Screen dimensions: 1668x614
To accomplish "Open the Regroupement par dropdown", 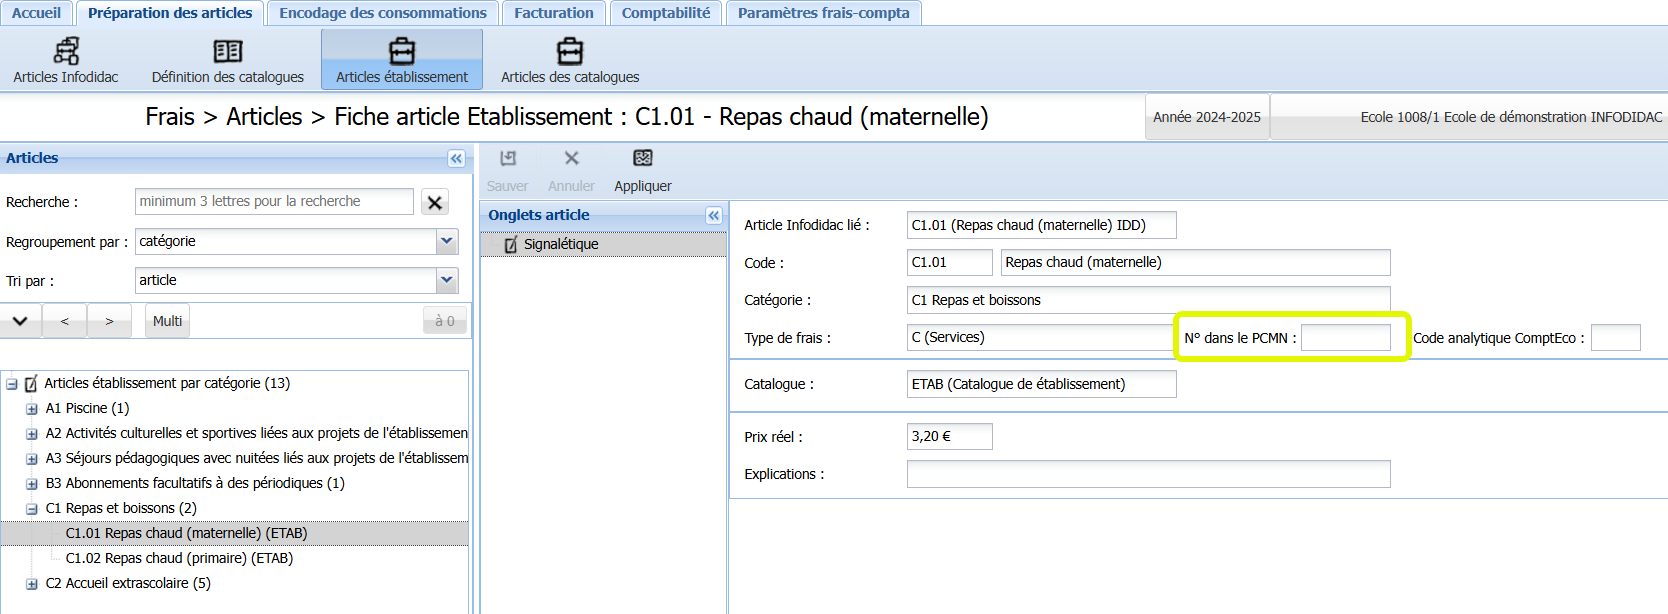I will [x=447, y=241].
